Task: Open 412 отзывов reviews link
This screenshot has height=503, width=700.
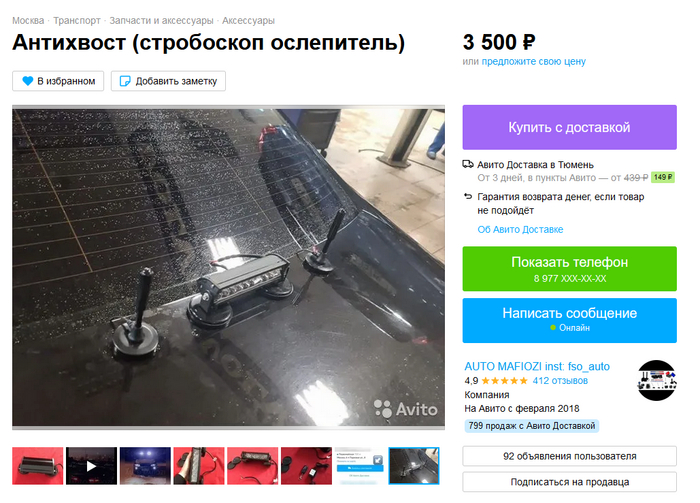Action: [x=560, y=381]
